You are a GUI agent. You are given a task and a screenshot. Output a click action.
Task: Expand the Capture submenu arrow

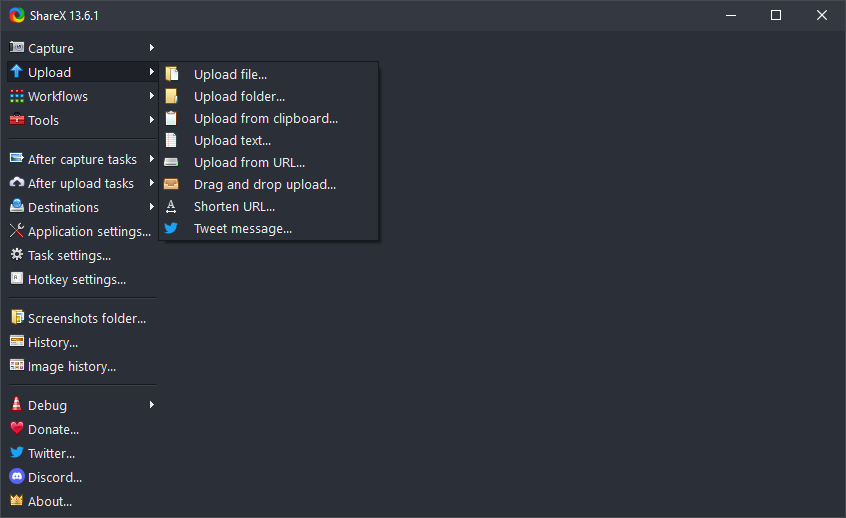[x=152, y=48]
